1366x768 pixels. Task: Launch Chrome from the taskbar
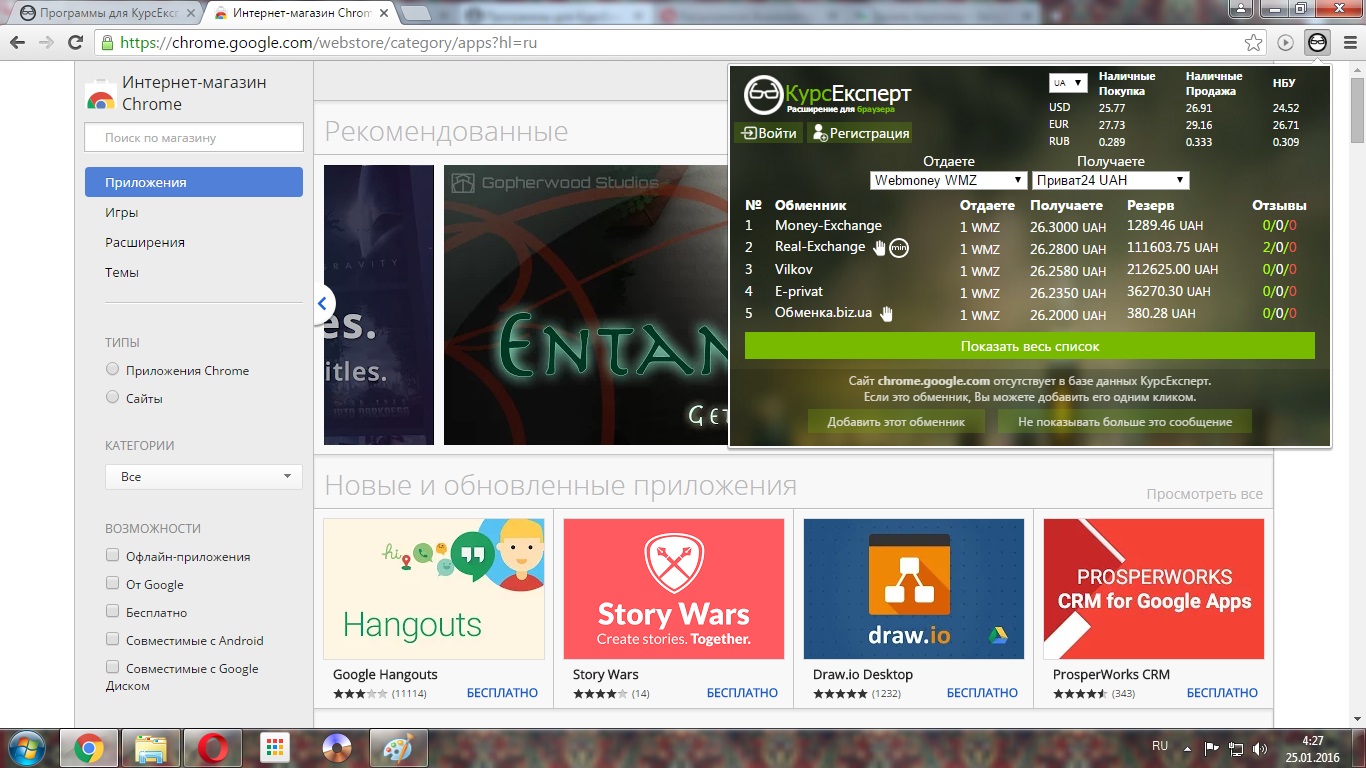pos(89,748)
